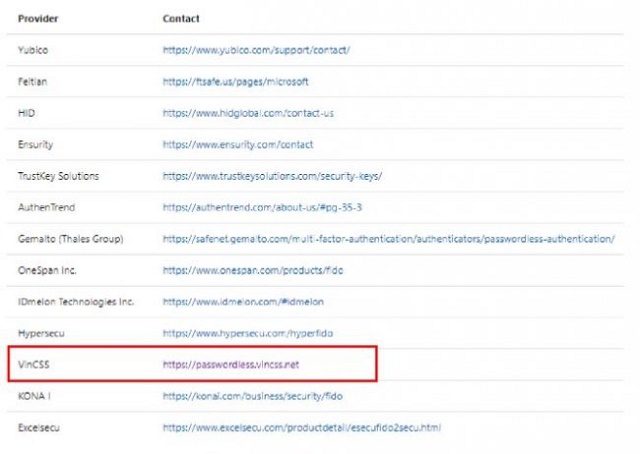The image size is (640, 454).
Task: Open the AuthenTrend about-us link
Action: (262, 207)
